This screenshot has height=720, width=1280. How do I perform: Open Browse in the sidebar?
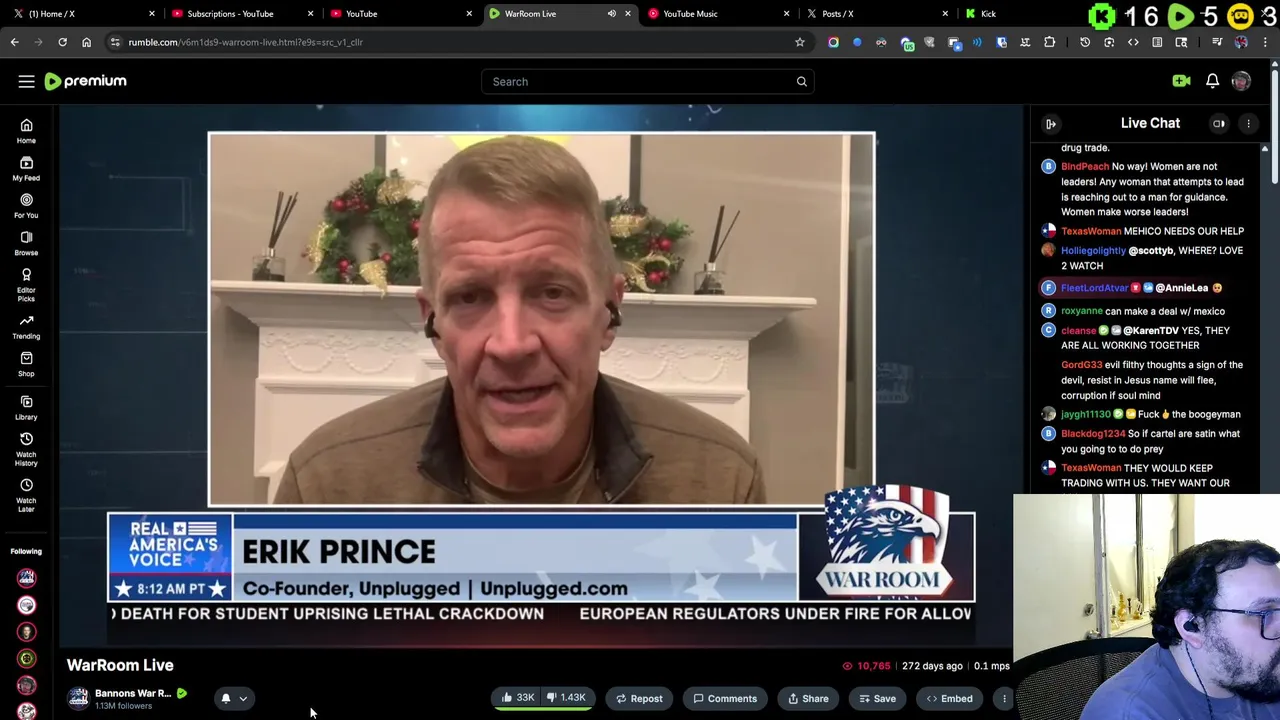tap(26, 243)
